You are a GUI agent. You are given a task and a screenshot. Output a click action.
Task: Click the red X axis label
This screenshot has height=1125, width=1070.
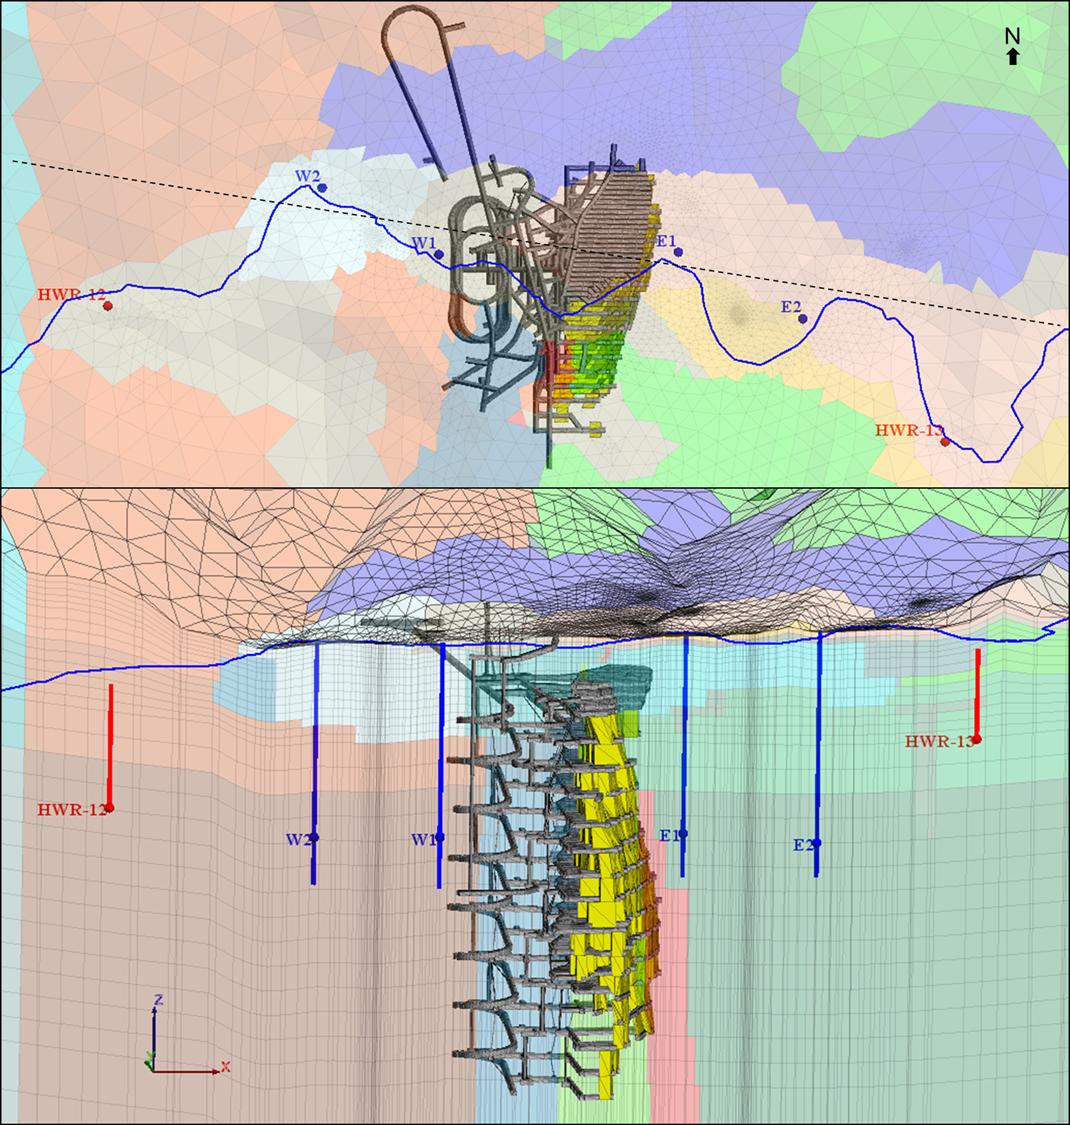[x=225, y=1067]
